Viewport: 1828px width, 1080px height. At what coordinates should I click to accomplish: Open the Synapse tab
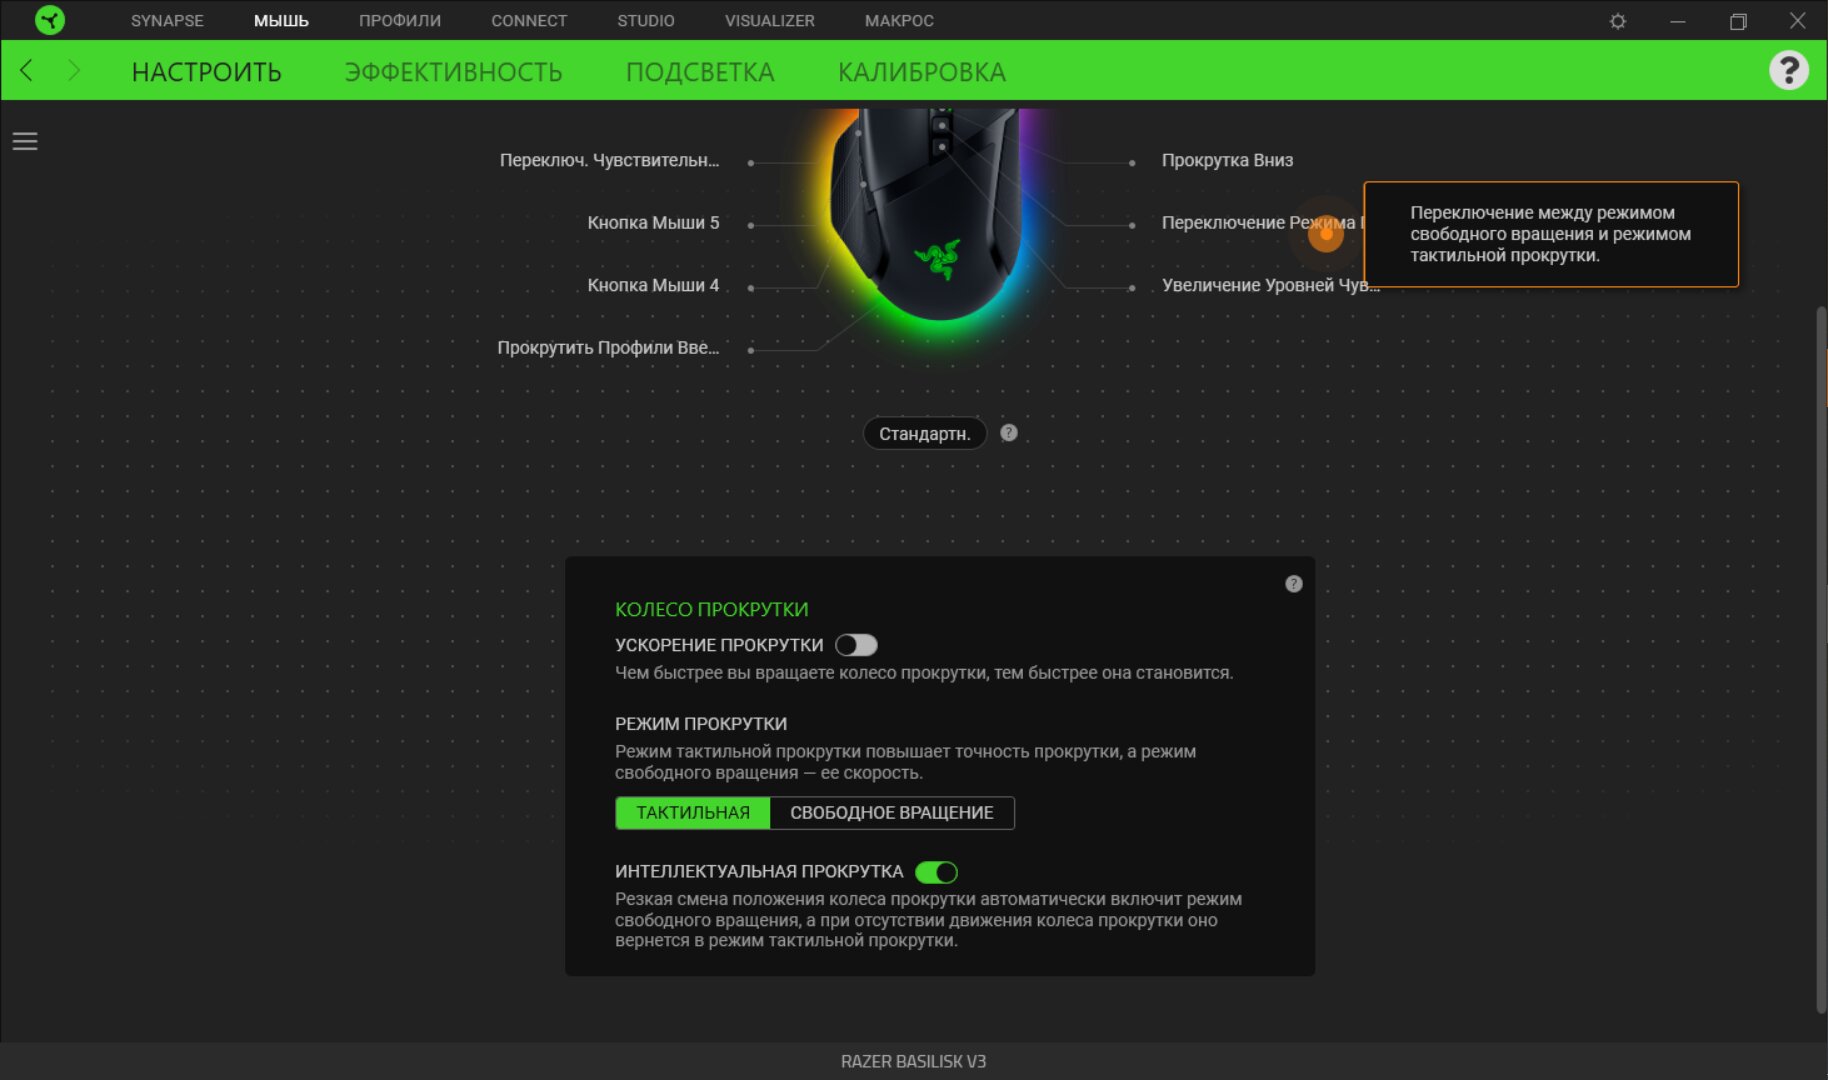click(167, 21)
